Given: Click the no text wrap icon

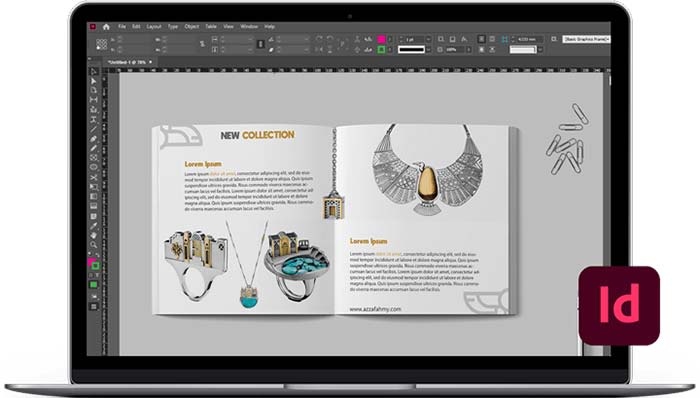Looking at the screenshot, I should pyautogui.click(x=481, y=39).
